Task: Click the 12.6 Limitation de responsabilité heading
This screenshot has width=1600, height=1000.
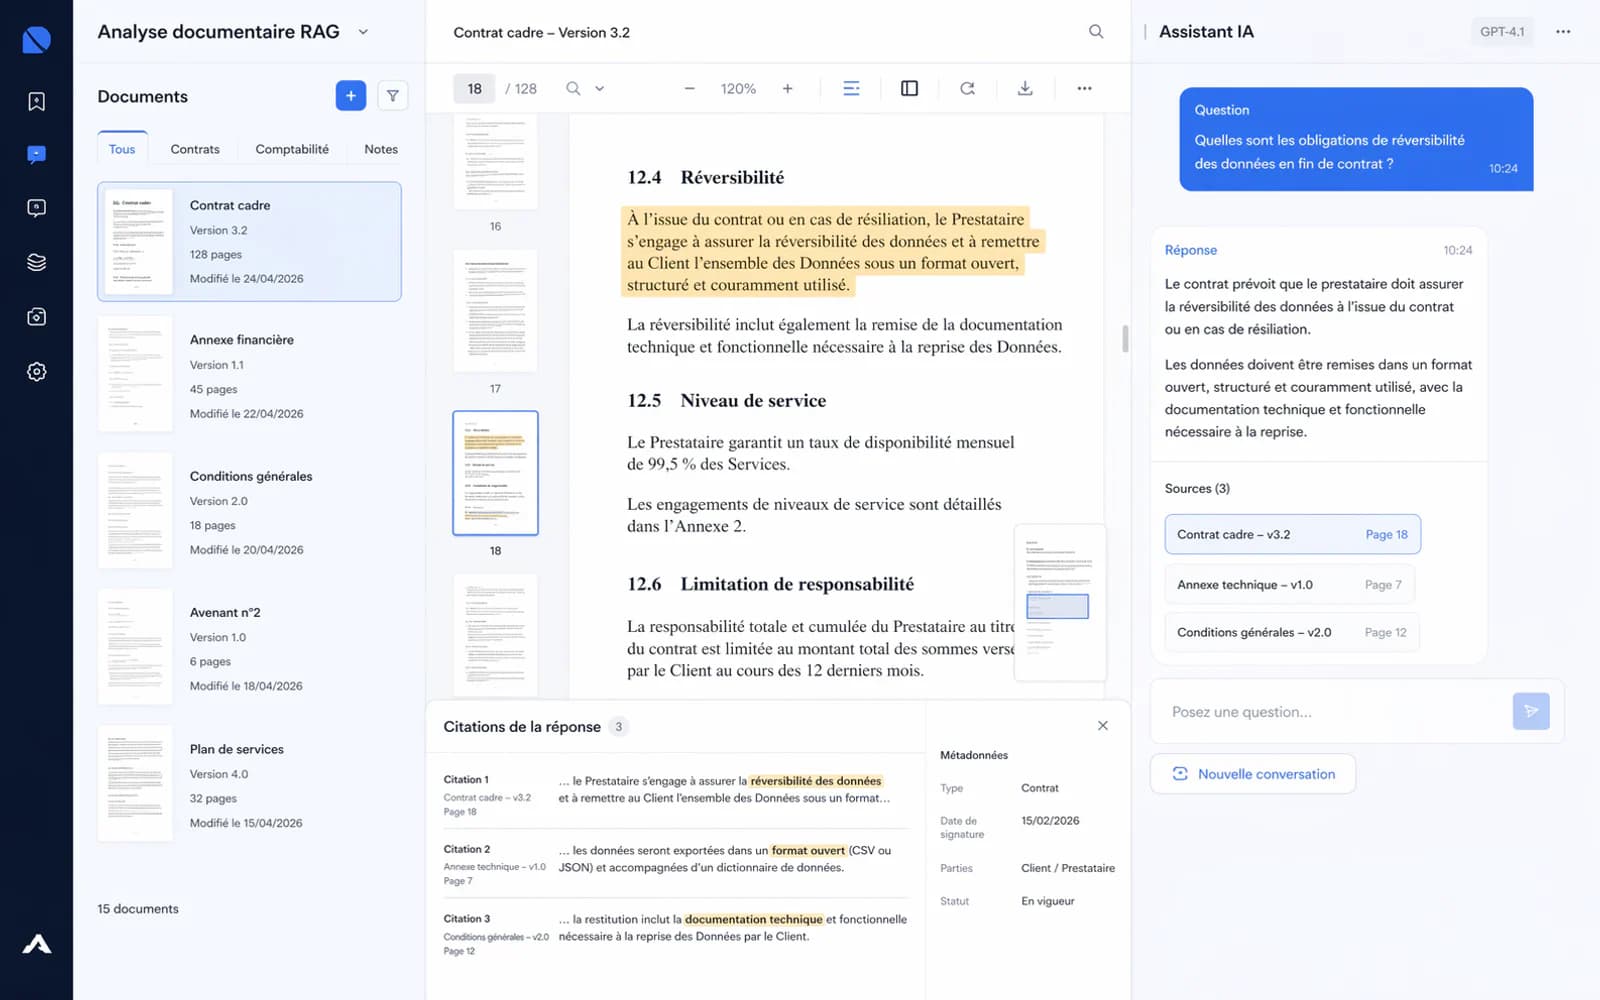Action: (770, 584)
